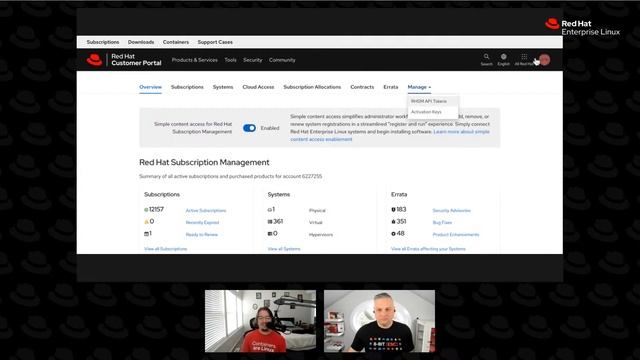Switch to the Subscriptions tab under the header
Viewport: 640px width, 360px height.
coord(187,87)
